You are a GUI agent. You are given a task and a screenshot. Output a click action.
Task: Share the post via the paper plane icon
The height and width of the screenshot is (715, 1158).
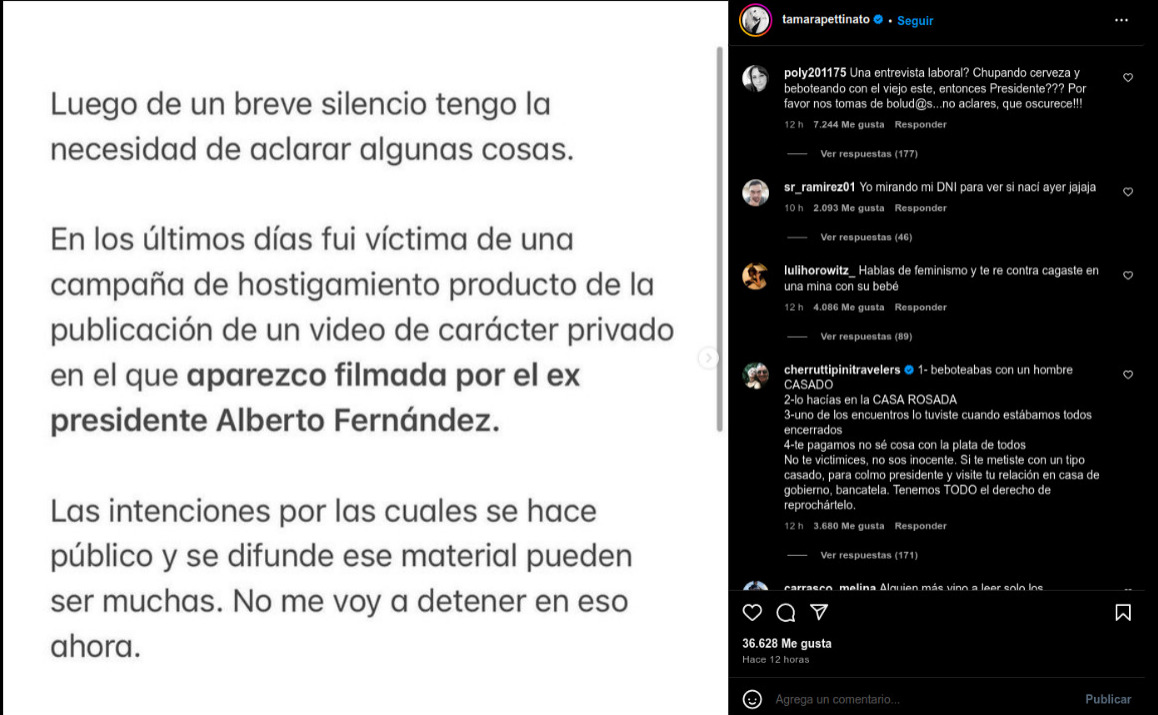pyautogui.click(x=819, y=612)
